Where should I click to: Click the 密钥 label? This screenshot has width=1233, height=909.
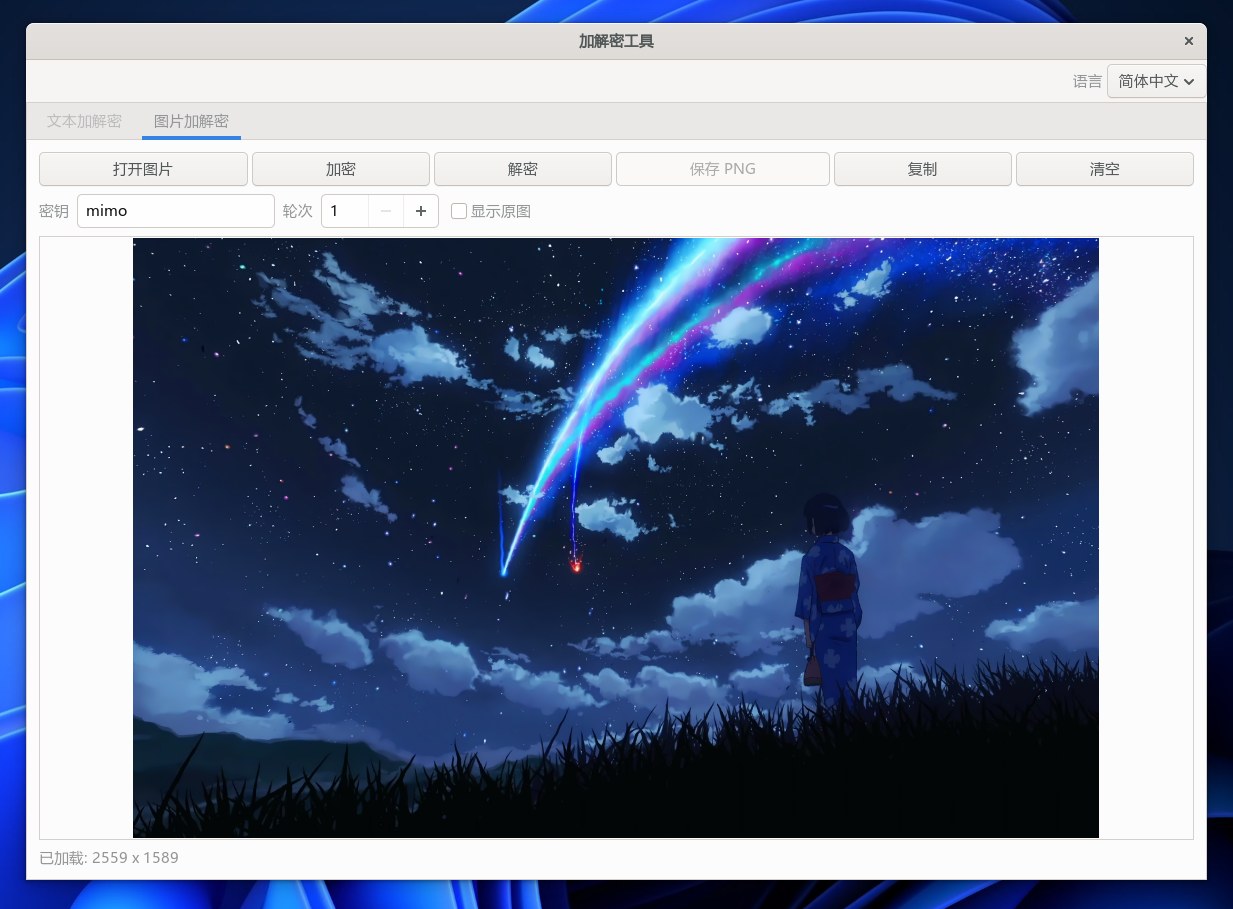[x=54, y=211]
